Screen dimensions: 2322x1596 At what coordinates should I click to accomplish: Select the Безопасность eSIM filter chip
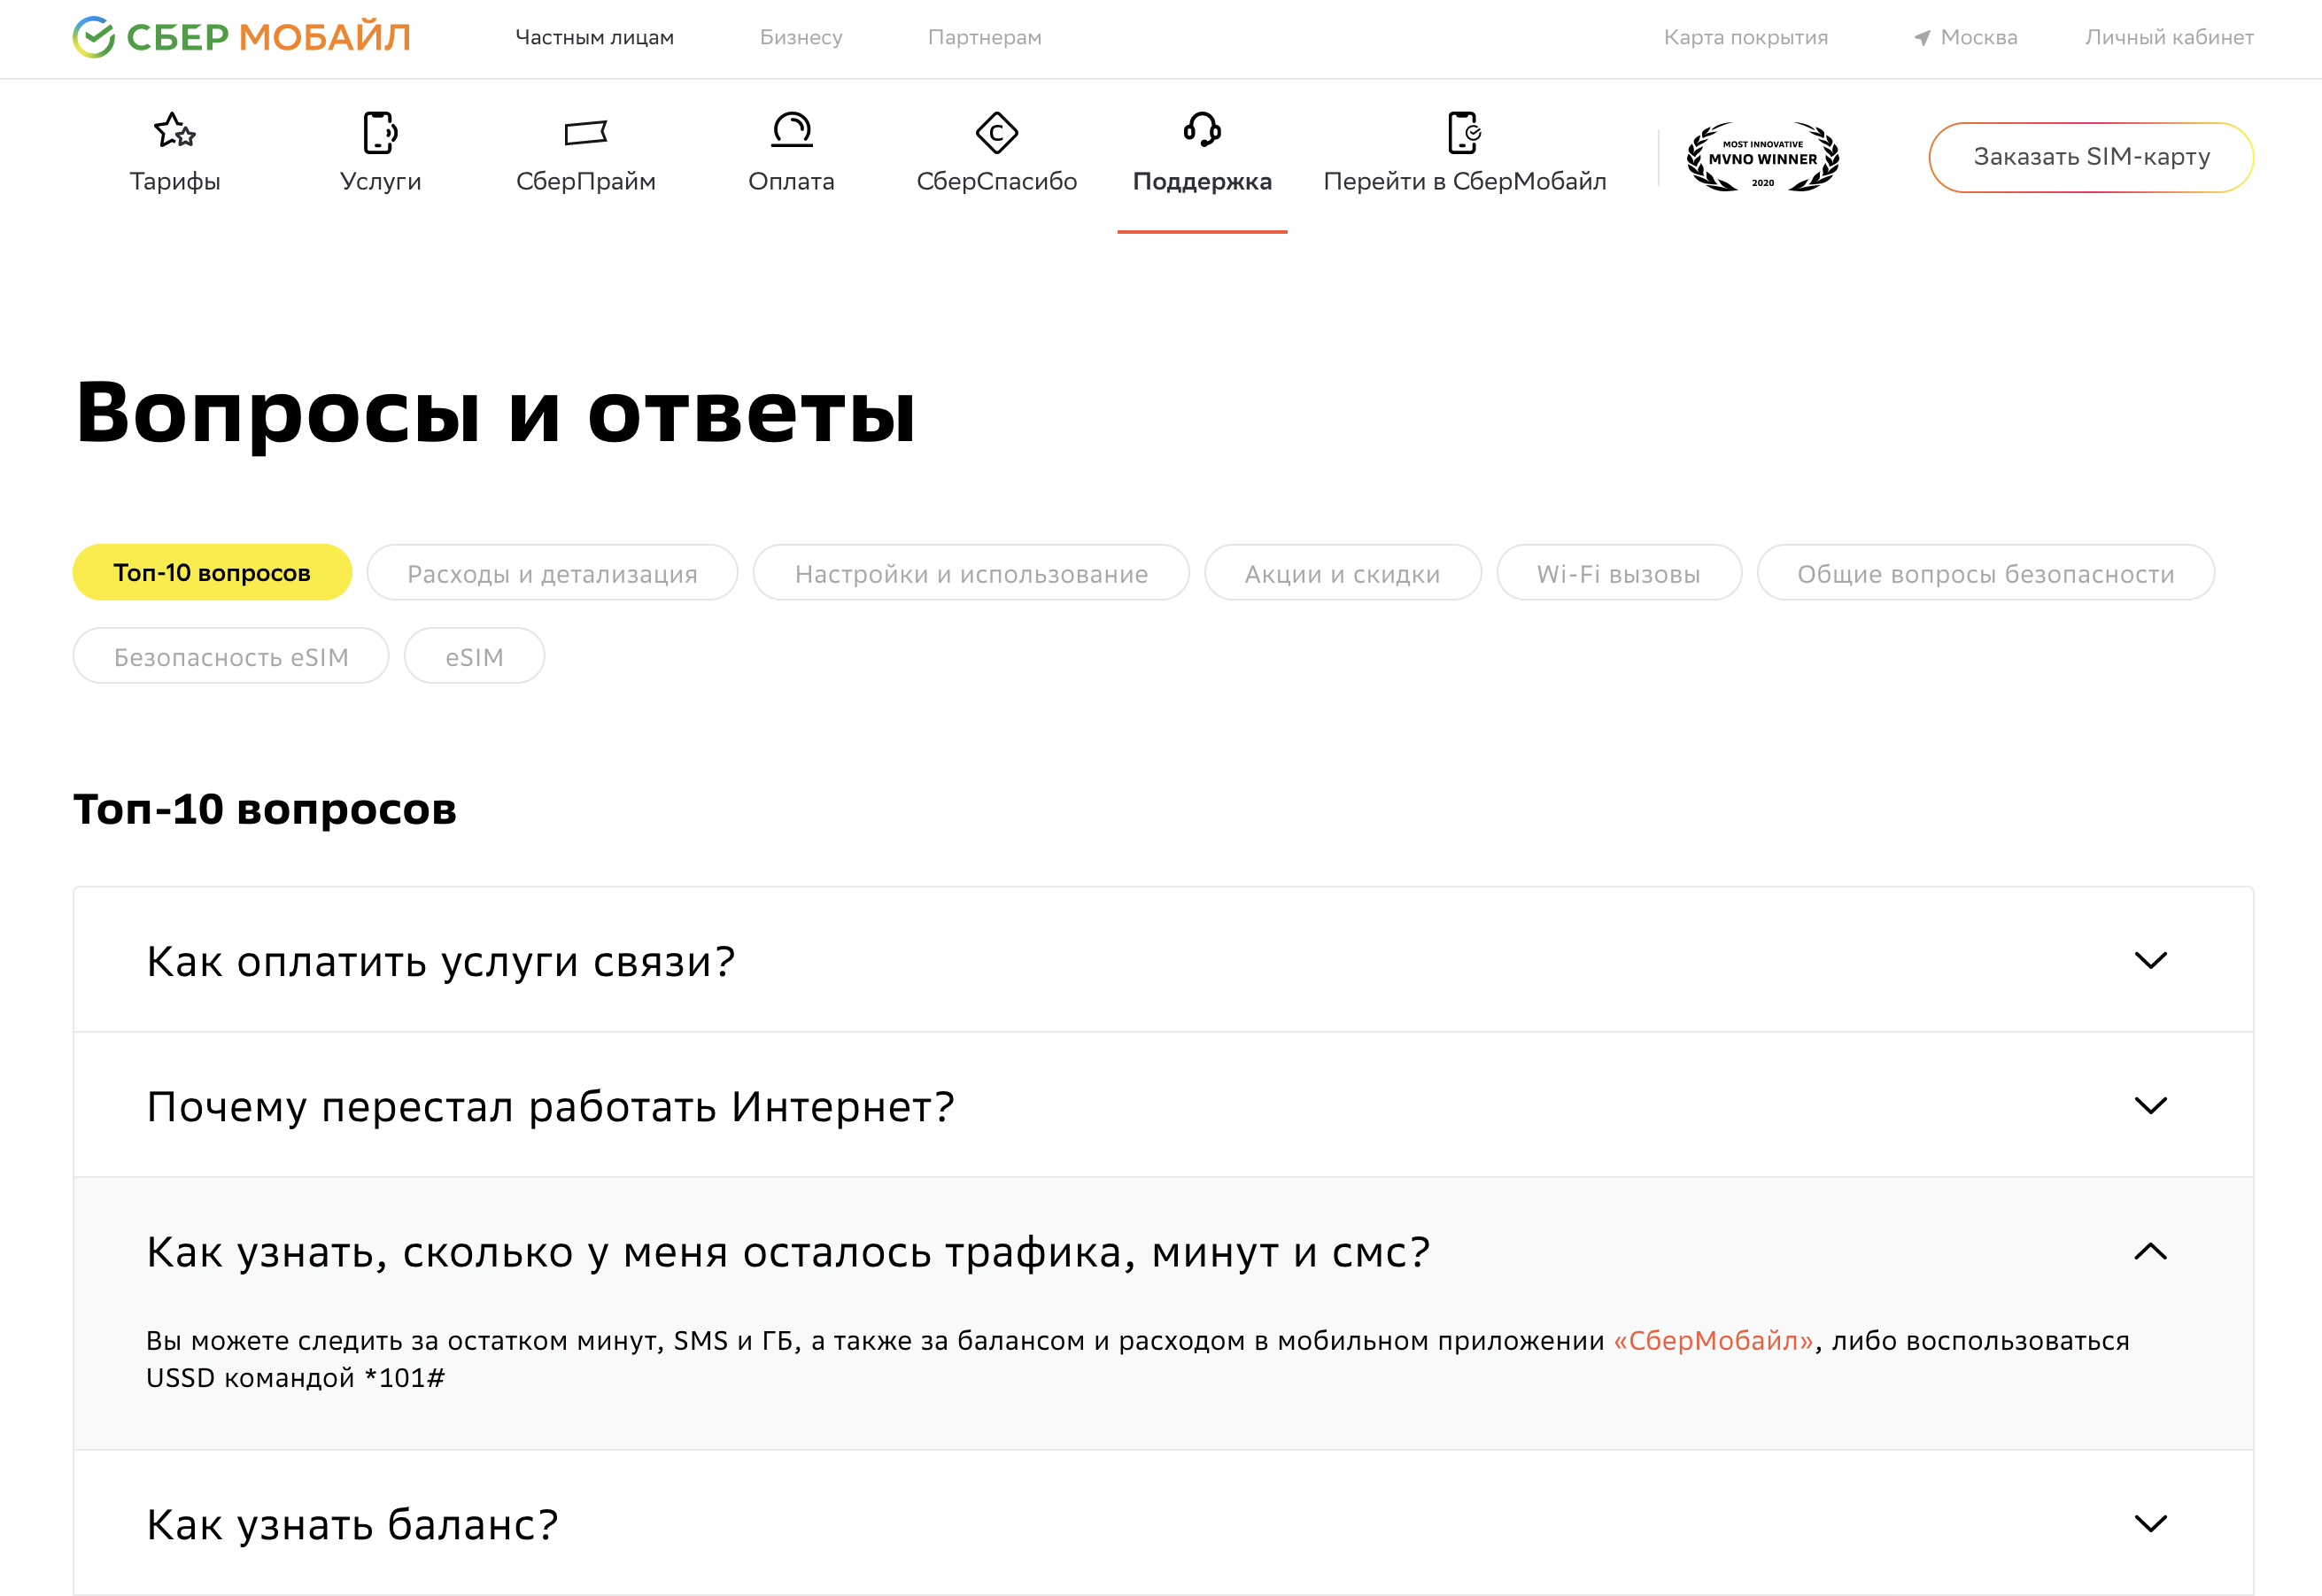(x=230, y=655)
